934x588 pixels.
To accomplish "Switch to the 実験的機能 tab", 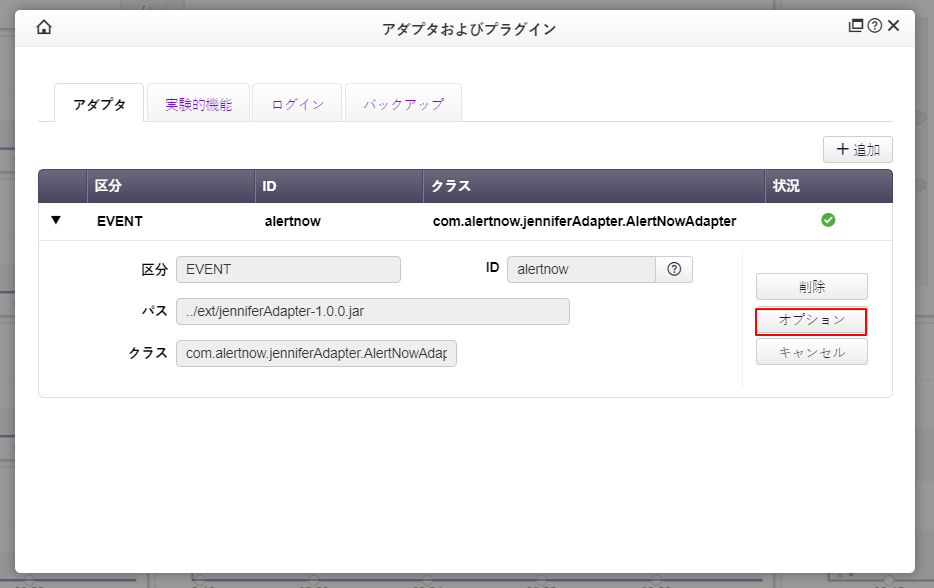I will click(198, 104).
